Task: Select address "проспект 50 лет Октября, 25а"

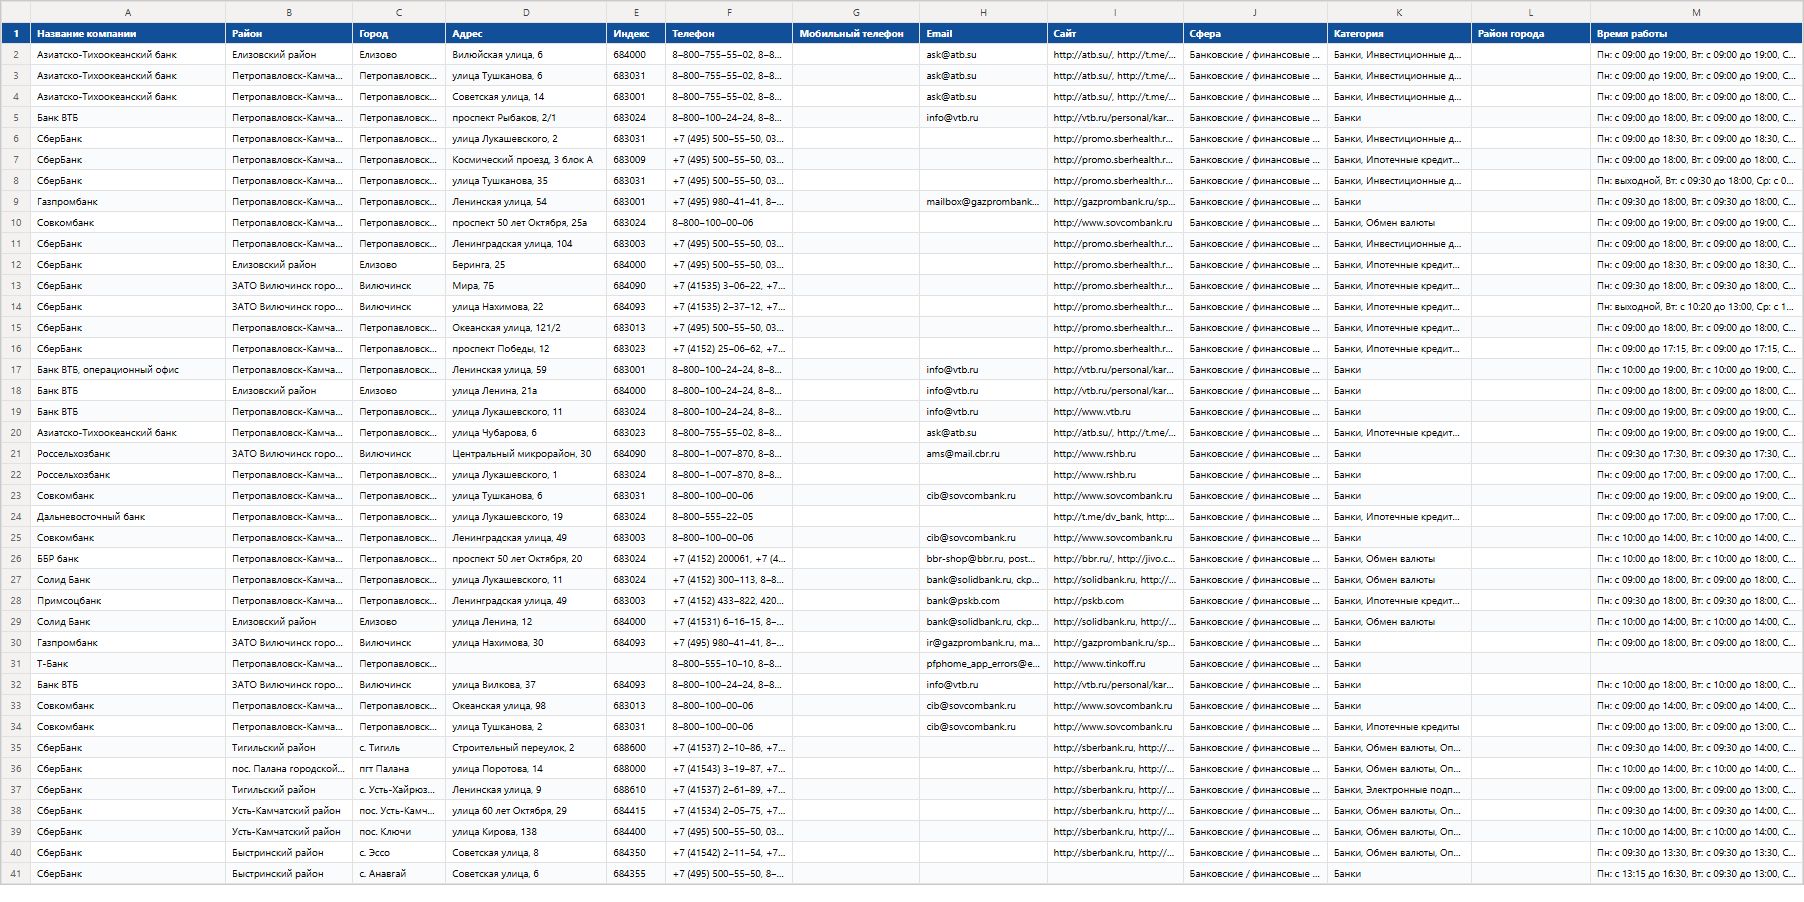Action: [526, 223]
